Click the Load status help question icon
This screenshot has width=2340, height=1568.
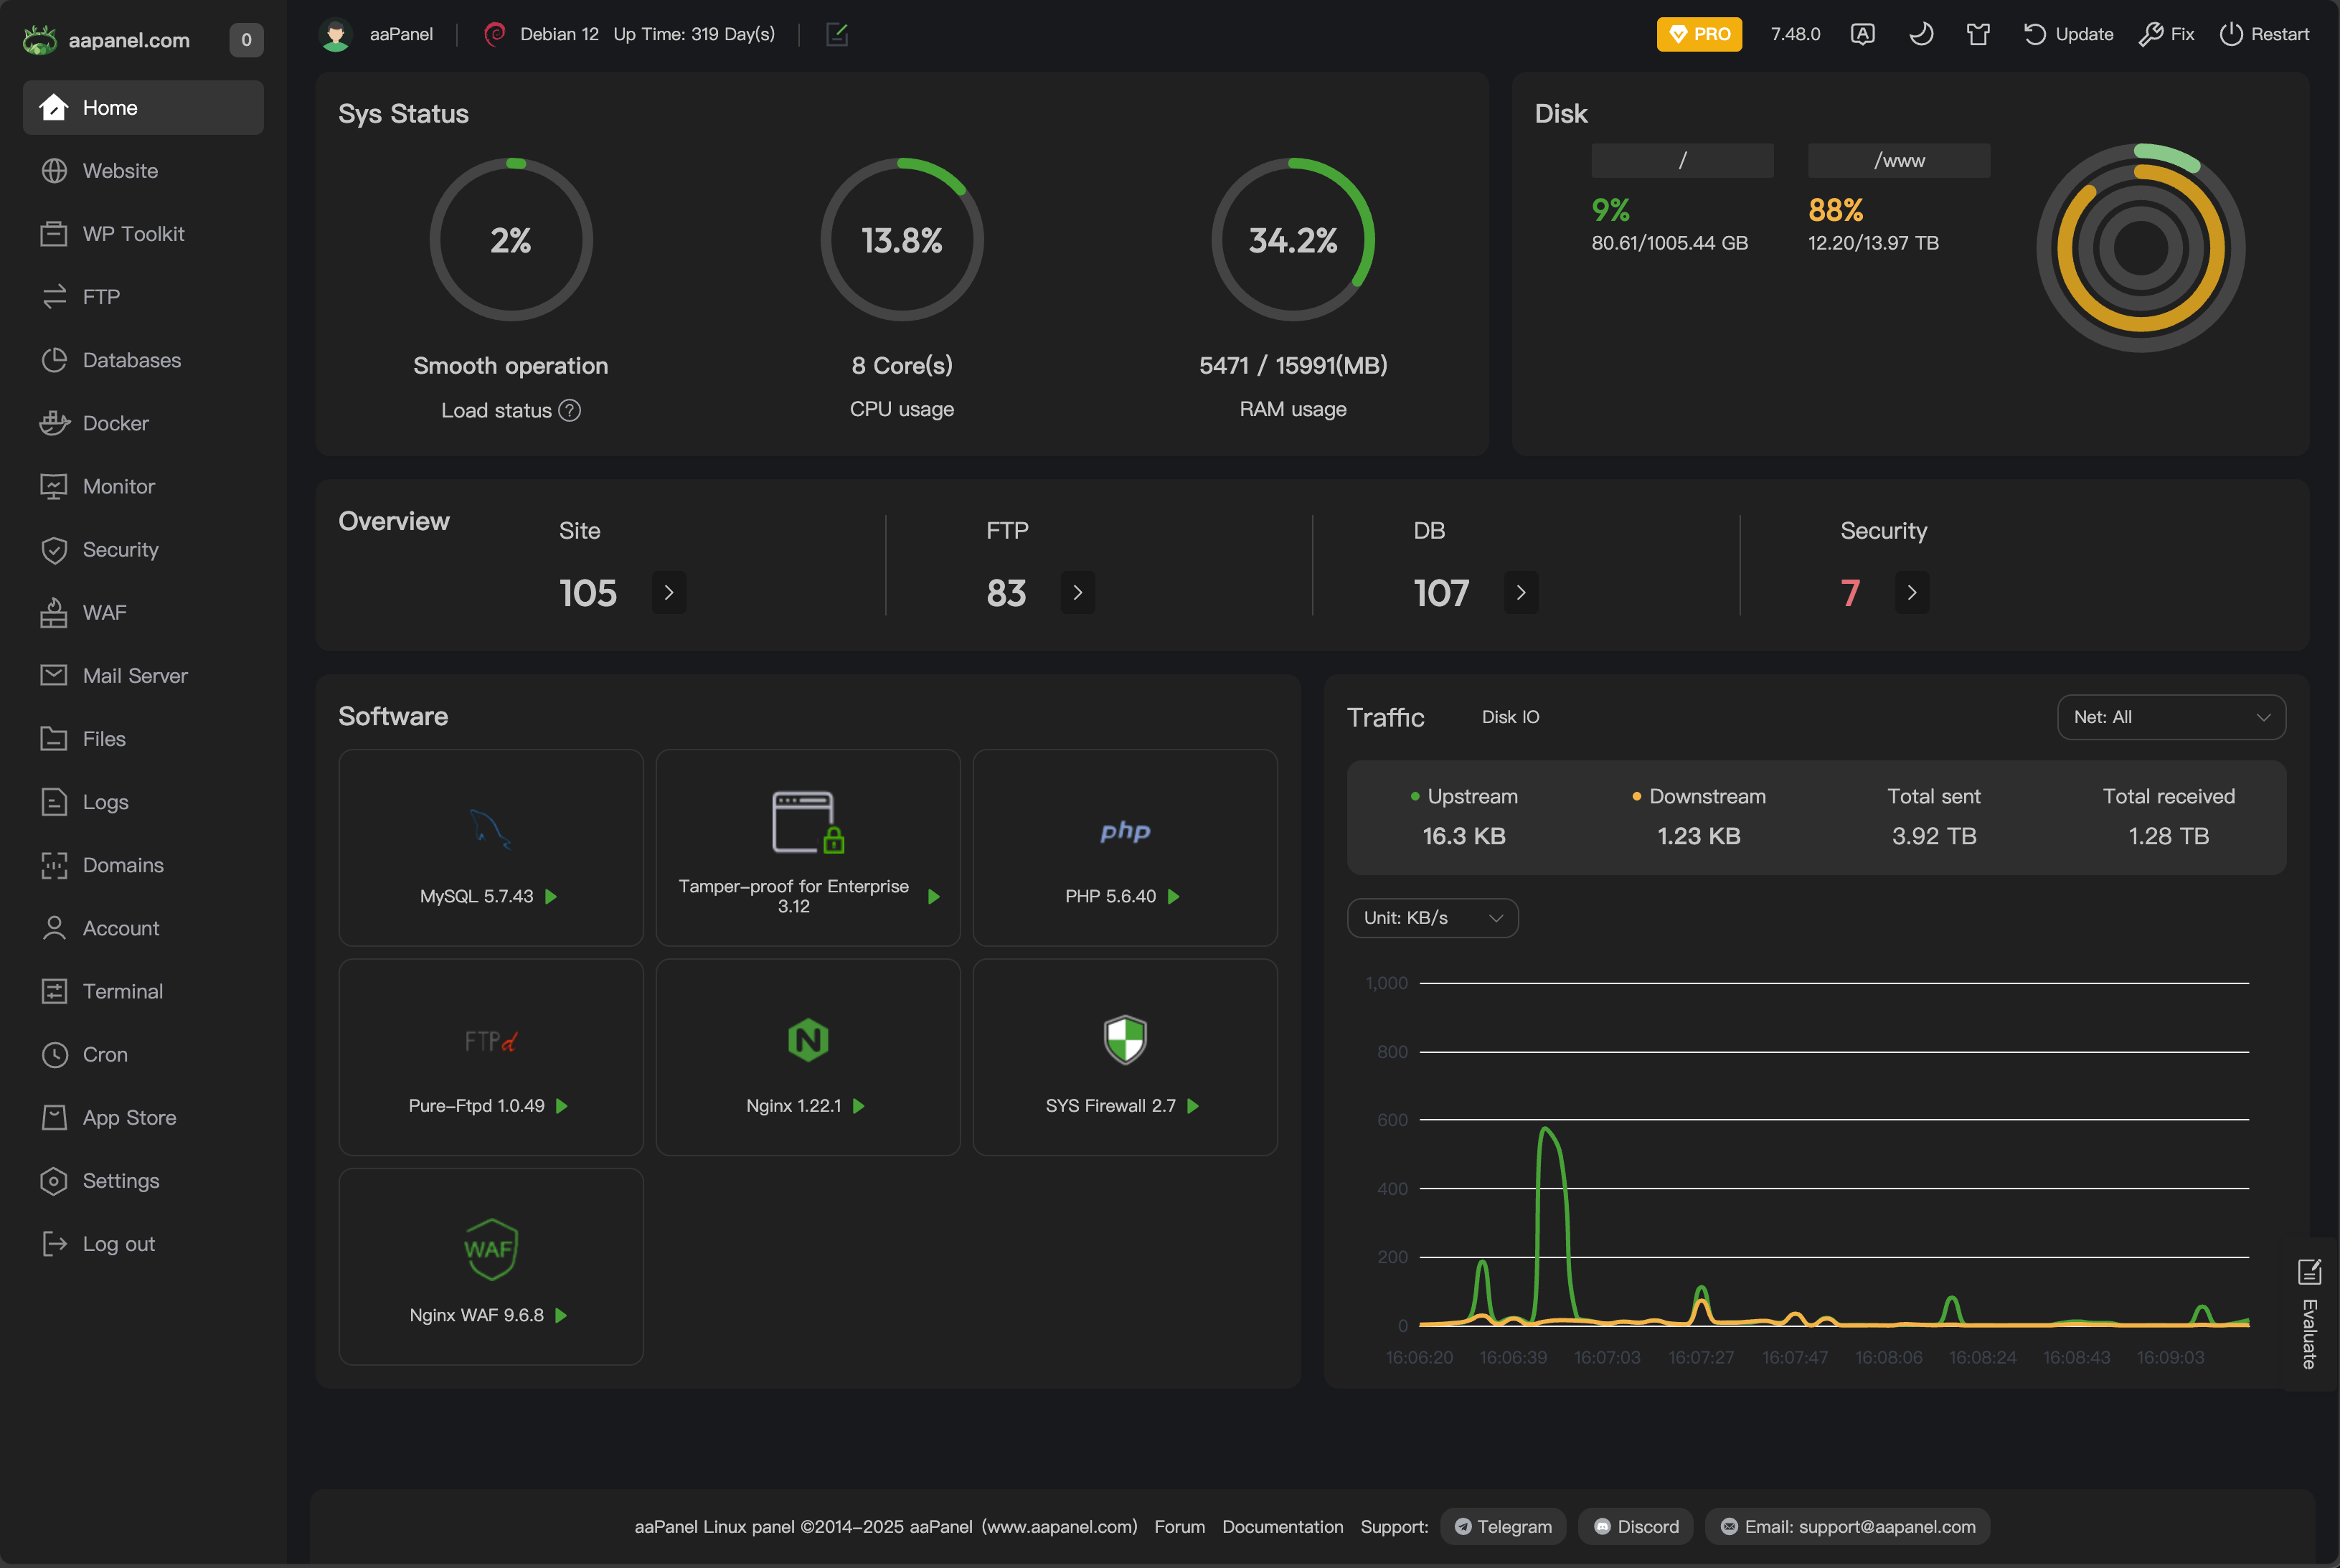[570, 410]
